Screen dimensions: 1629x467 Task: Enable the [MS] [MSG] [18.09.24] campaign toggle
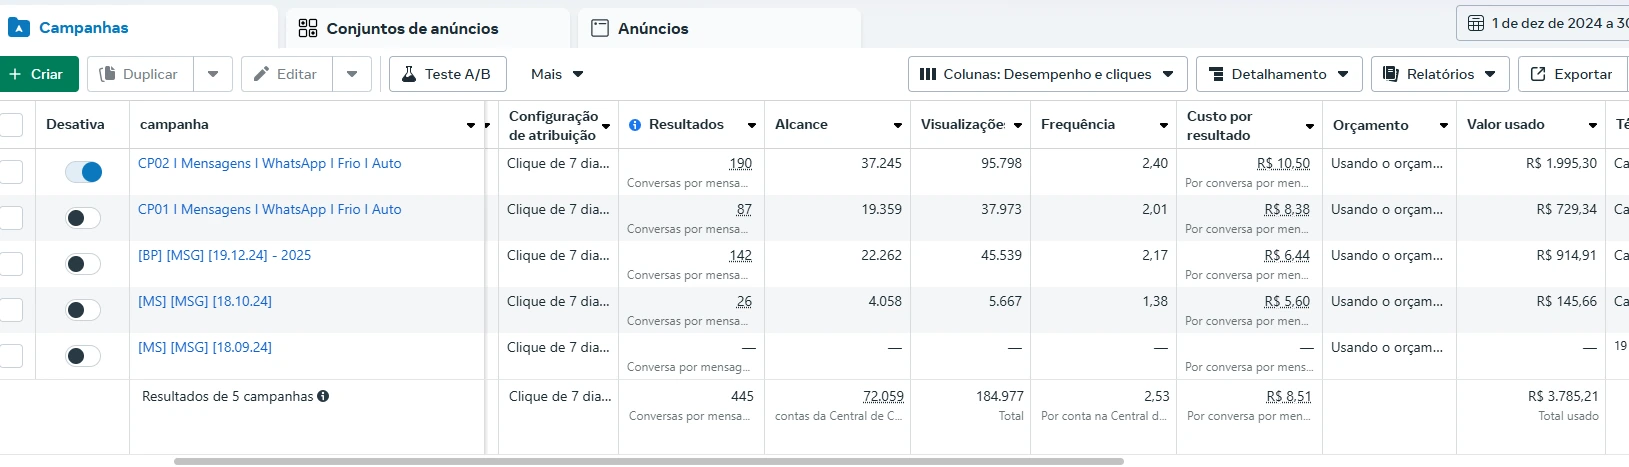coord(83,356)
